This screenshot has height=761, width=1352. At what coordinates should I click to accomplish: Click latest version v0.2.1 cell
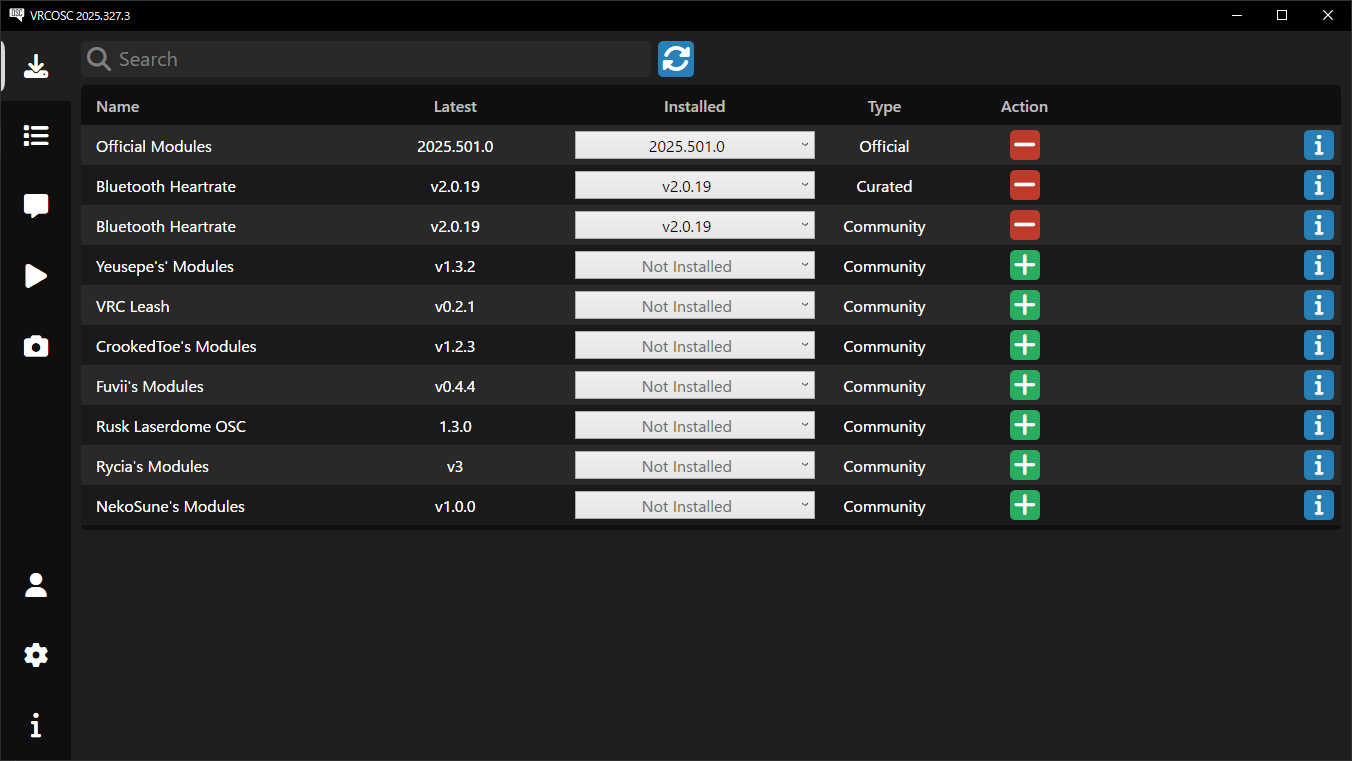pos(455,306)
